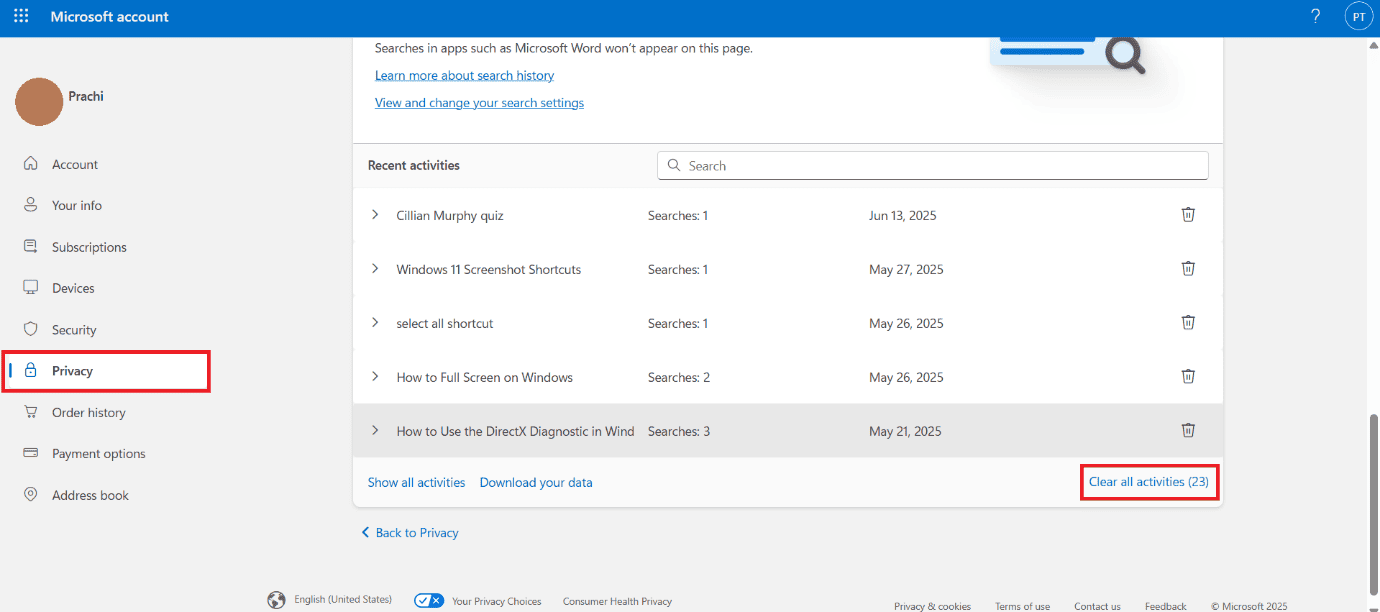Open the PT account avatar menu
The height and width of the screenshot is (612, 1380).
click(x=1358, y=17)
